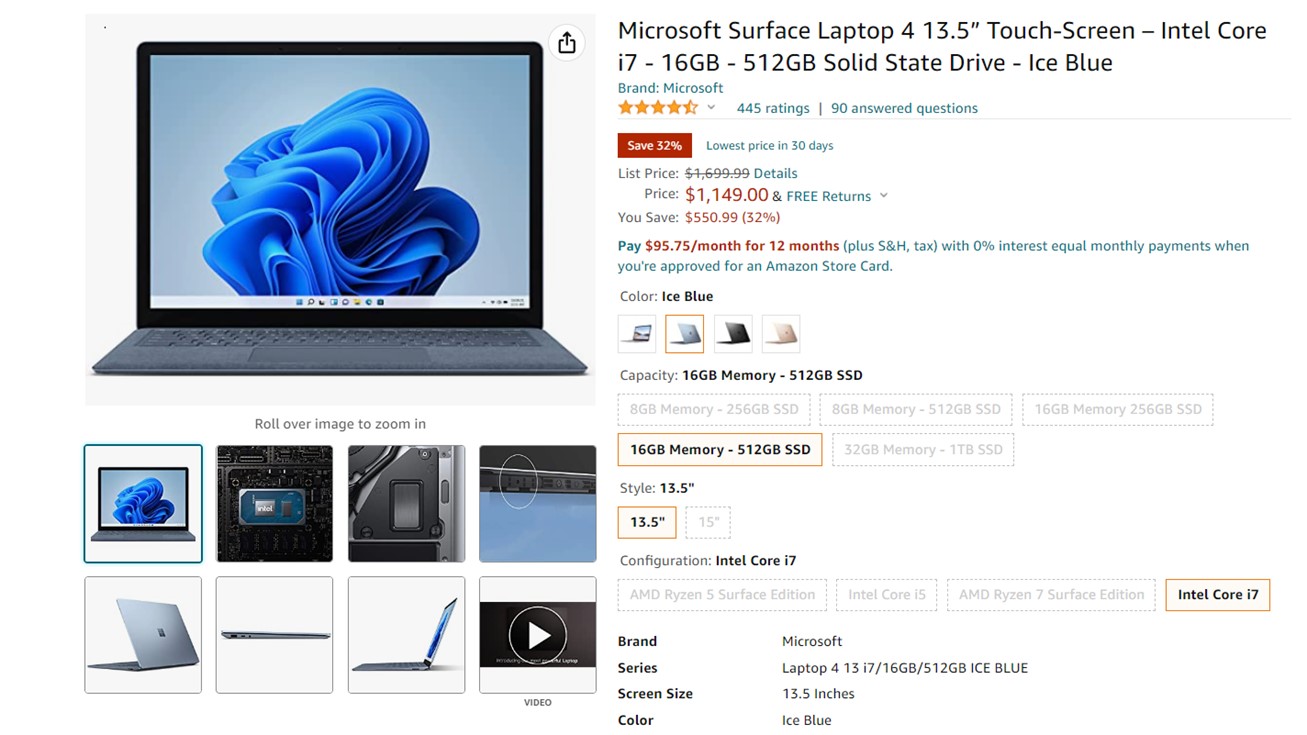
Task: Click the Brand: Microsoft link
Action: 670,88
